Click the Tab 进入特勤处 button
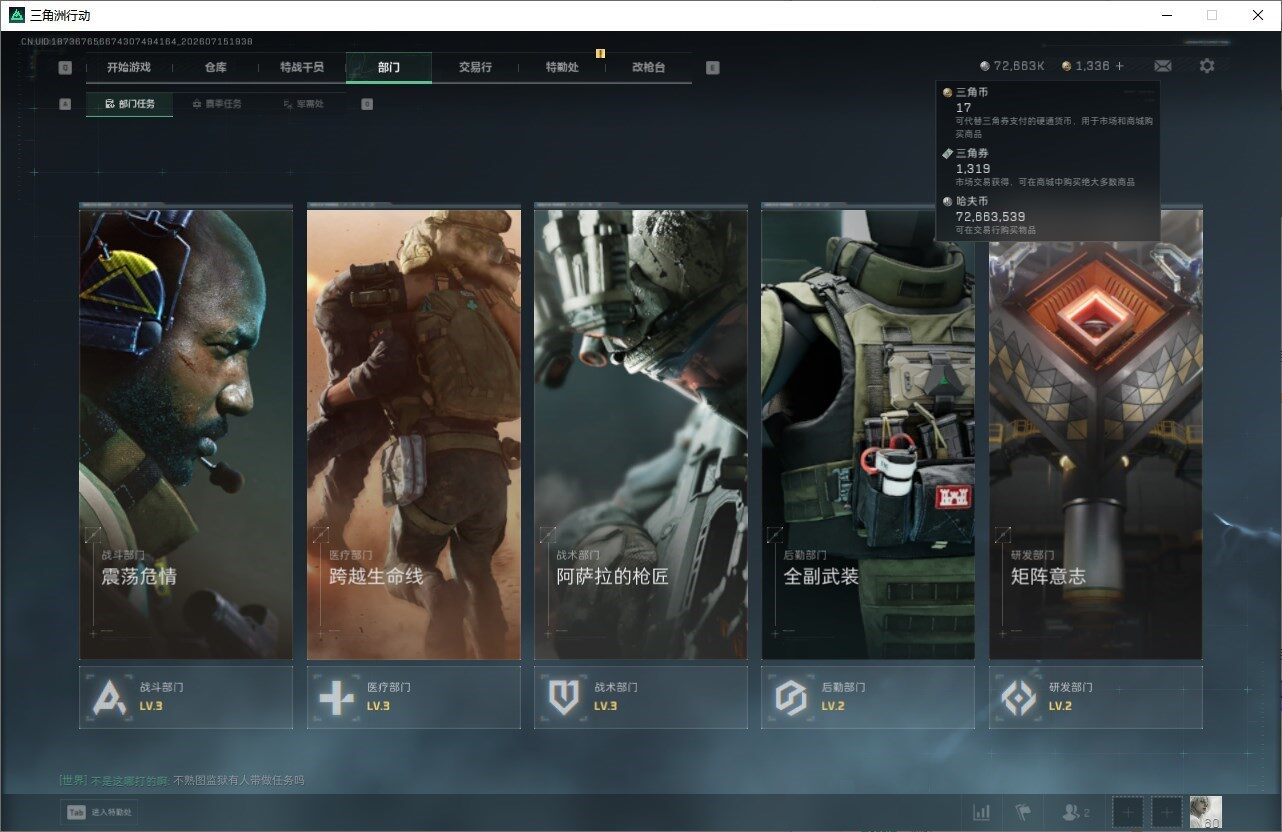The height and width of the screenshot is (832, 1282). (x=99, y=813)
